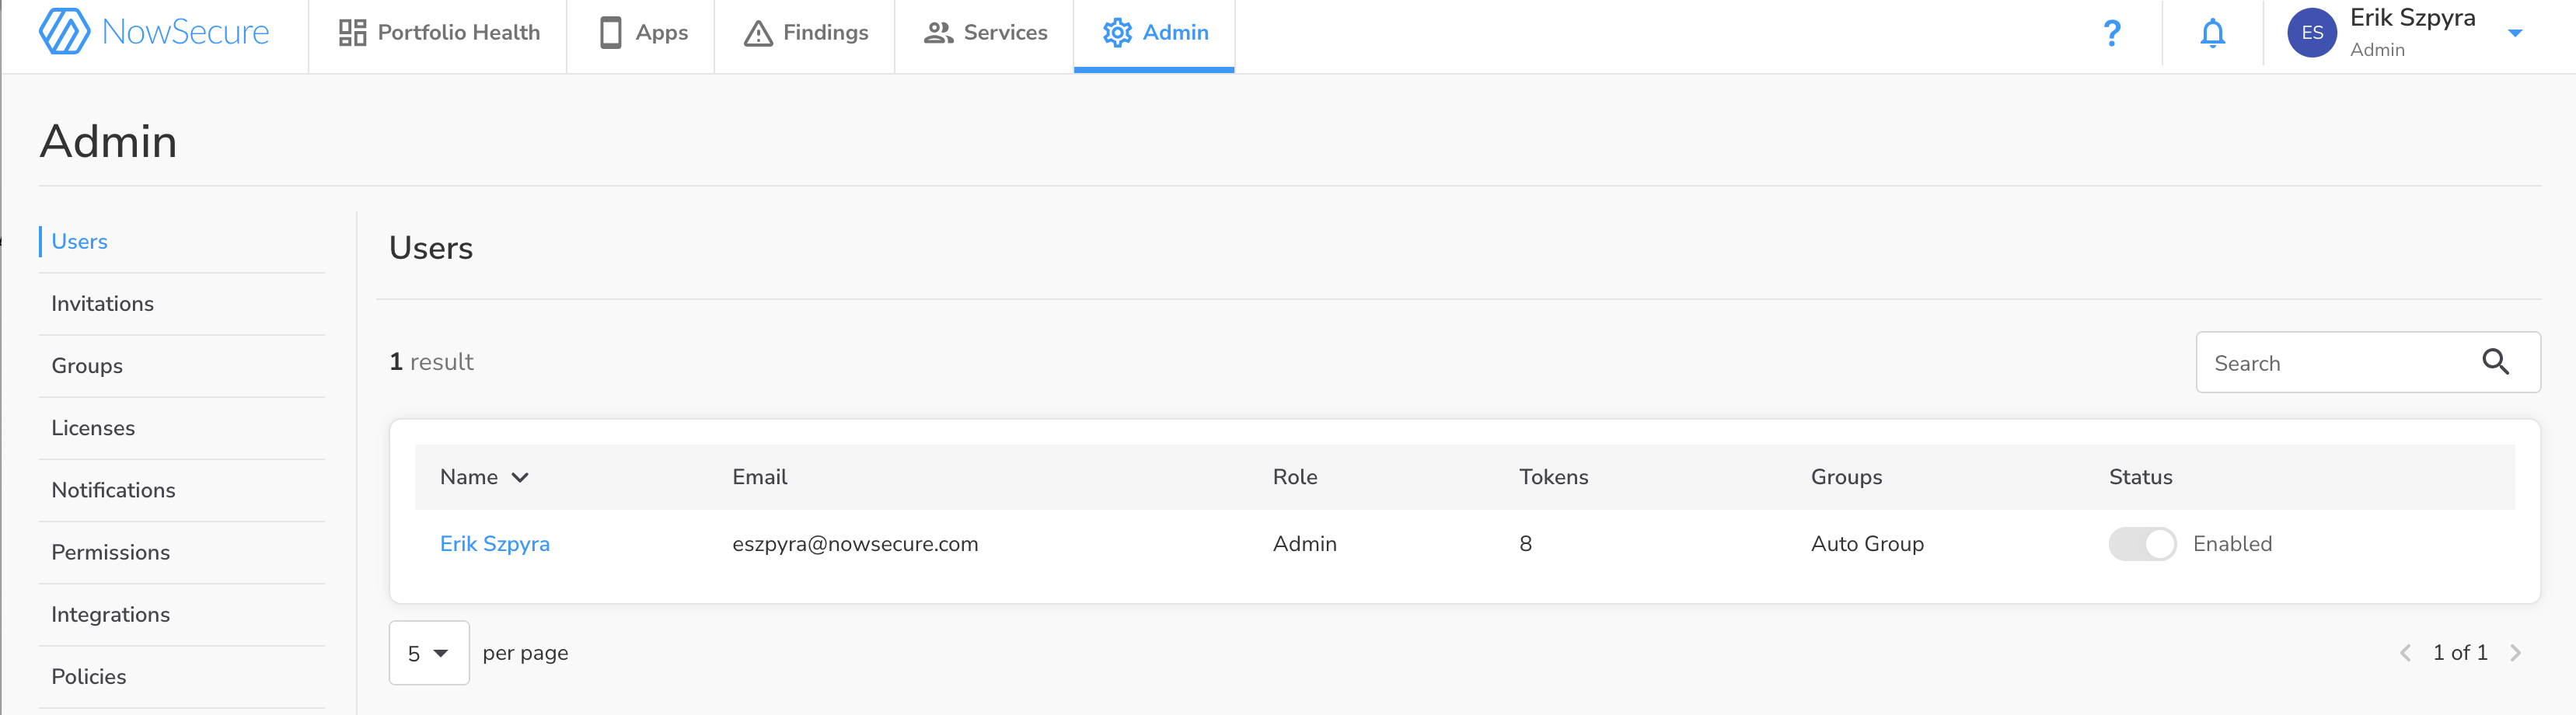Open Groups in the sidebar
Screen dimensions: 2576x715
(x=87, y=366)
